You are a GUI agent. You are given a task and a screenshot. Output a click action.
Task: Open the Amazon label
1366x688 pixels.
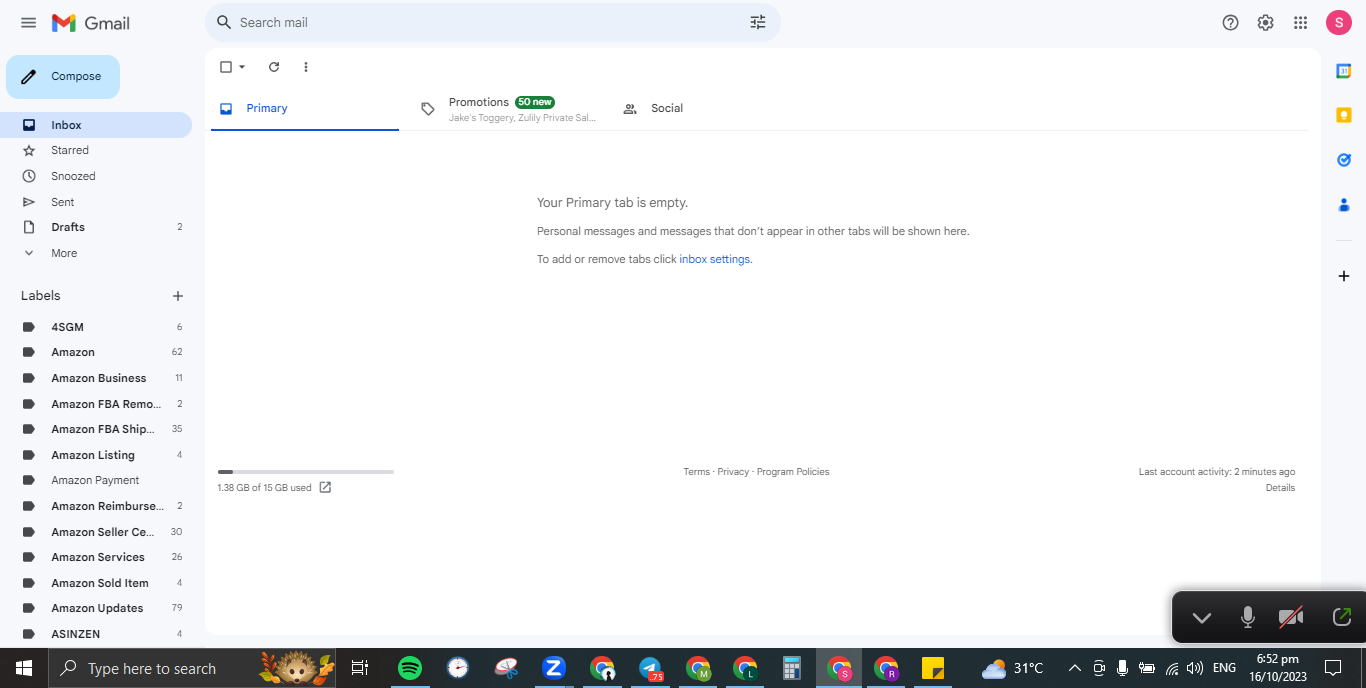tap(96, 352)
